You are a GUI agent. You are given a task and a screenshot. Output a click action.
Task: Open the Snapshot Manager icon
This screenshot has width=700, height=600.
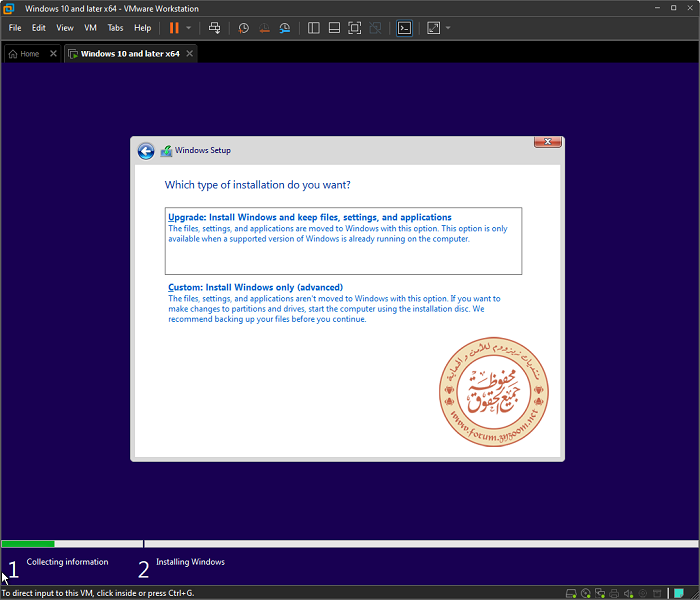click(x=285, y=28)
